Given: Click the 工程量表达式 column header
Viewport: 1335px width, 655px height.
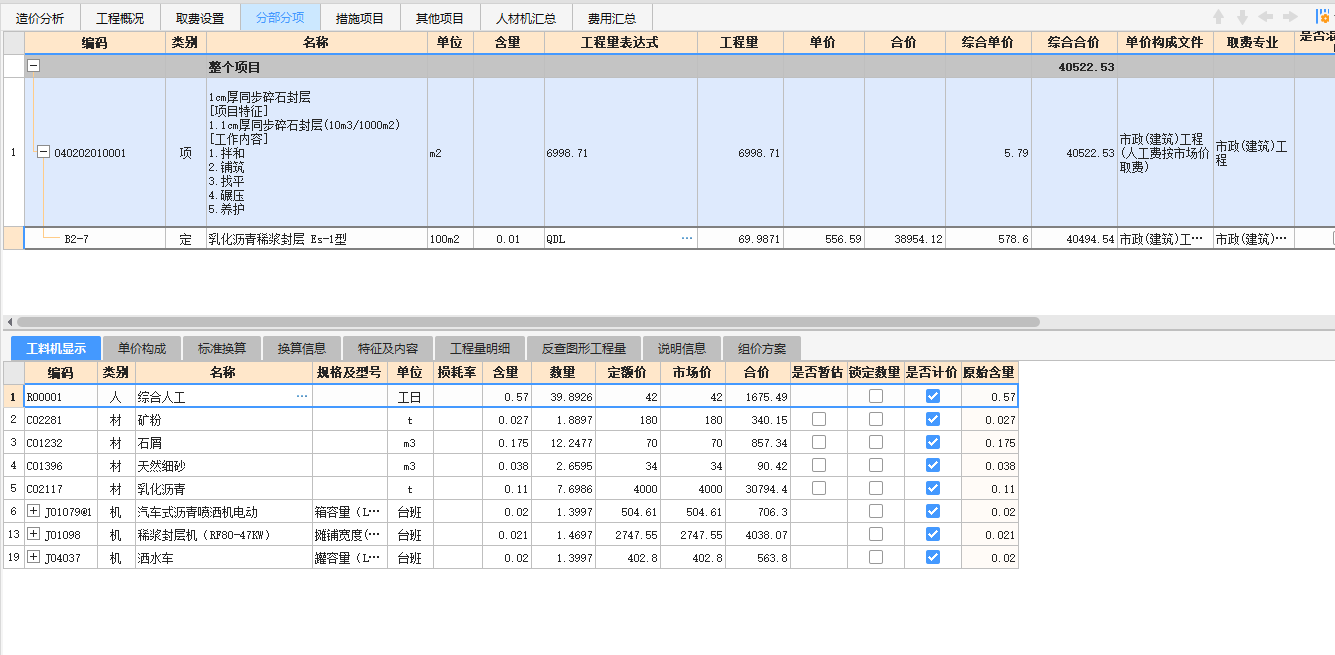Looking at the screenshot, I should coord(621,43).
